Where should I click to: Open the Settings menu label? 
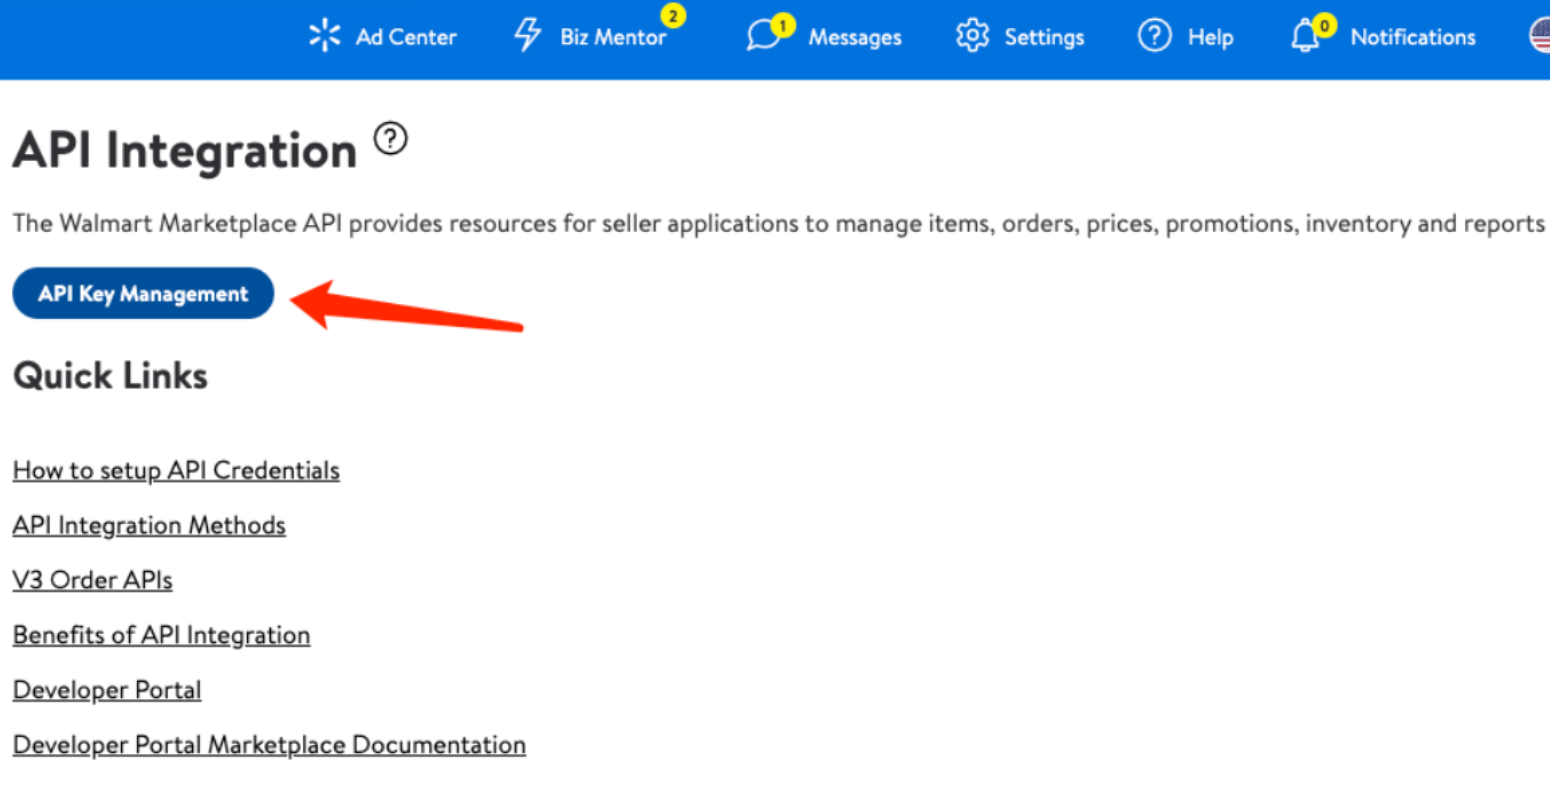1044,37
